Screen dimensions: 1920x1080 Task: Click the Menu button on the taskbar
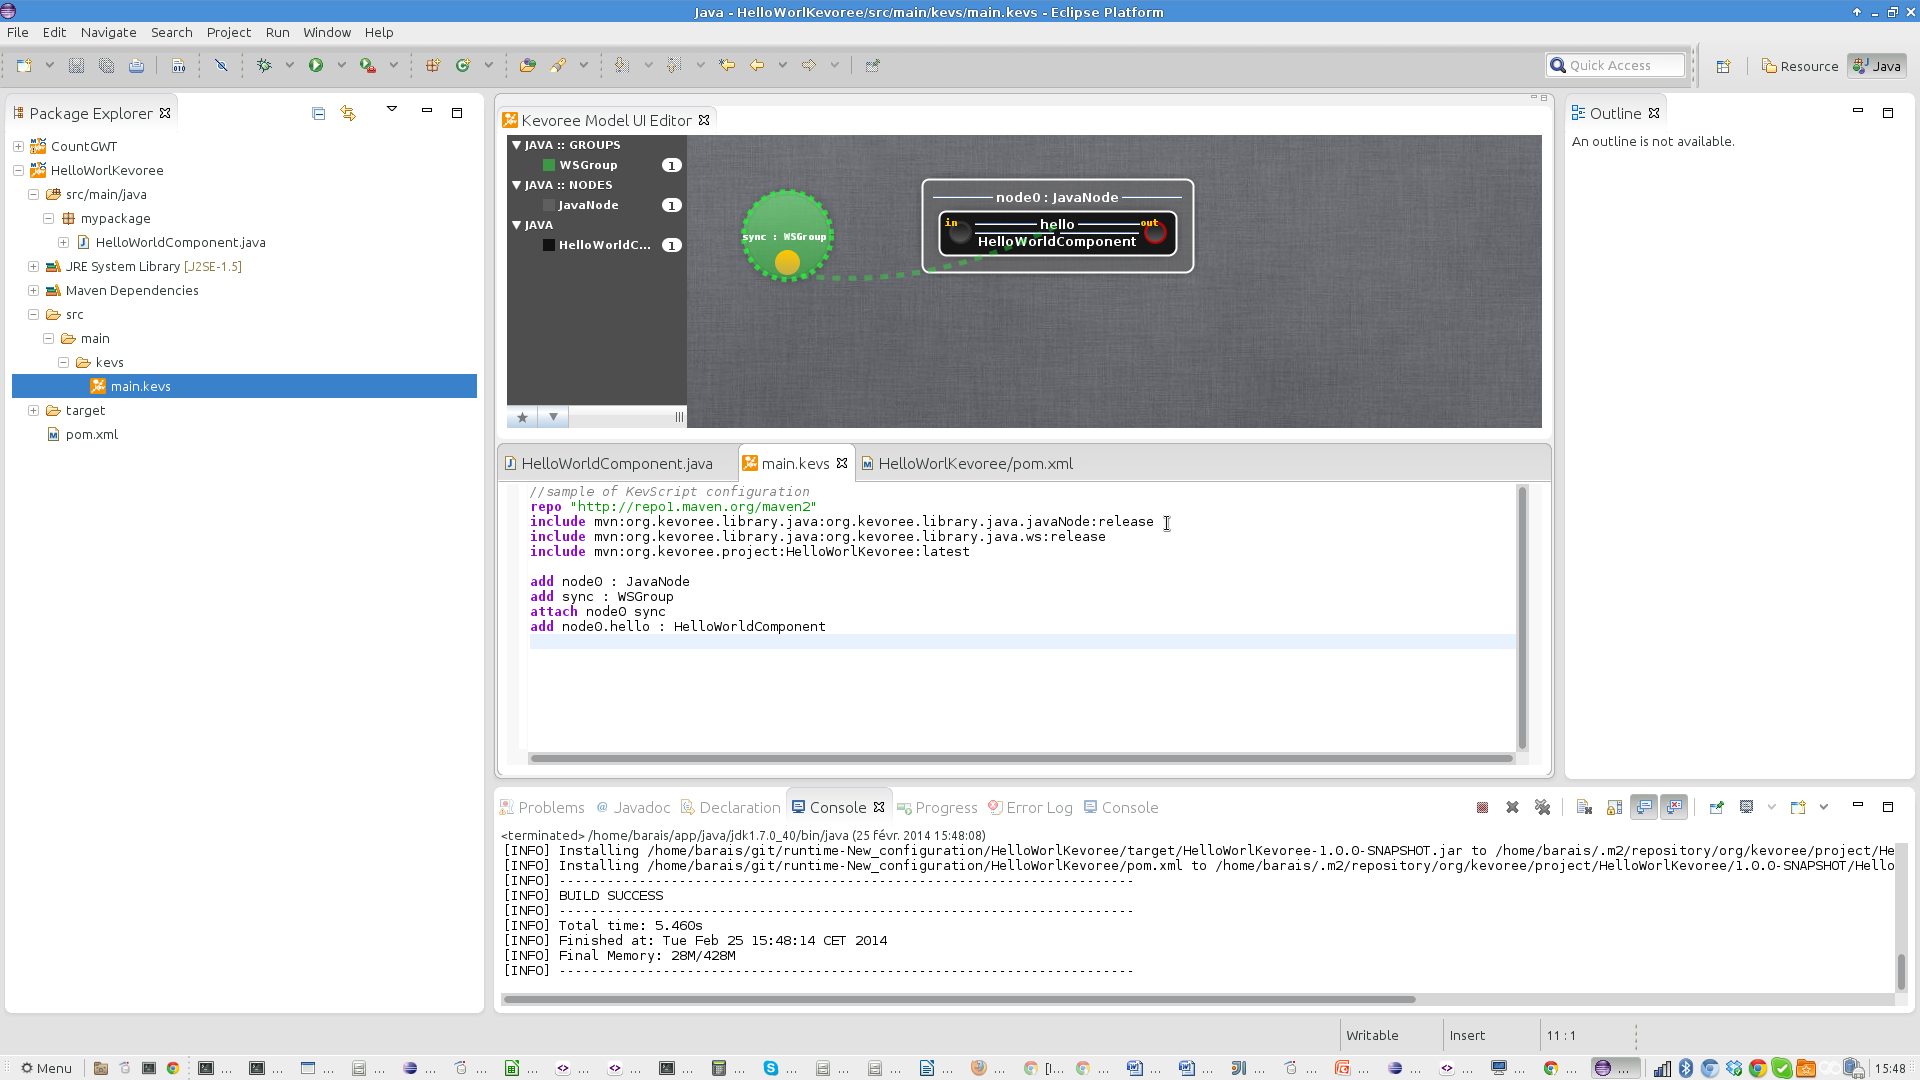46,1068
